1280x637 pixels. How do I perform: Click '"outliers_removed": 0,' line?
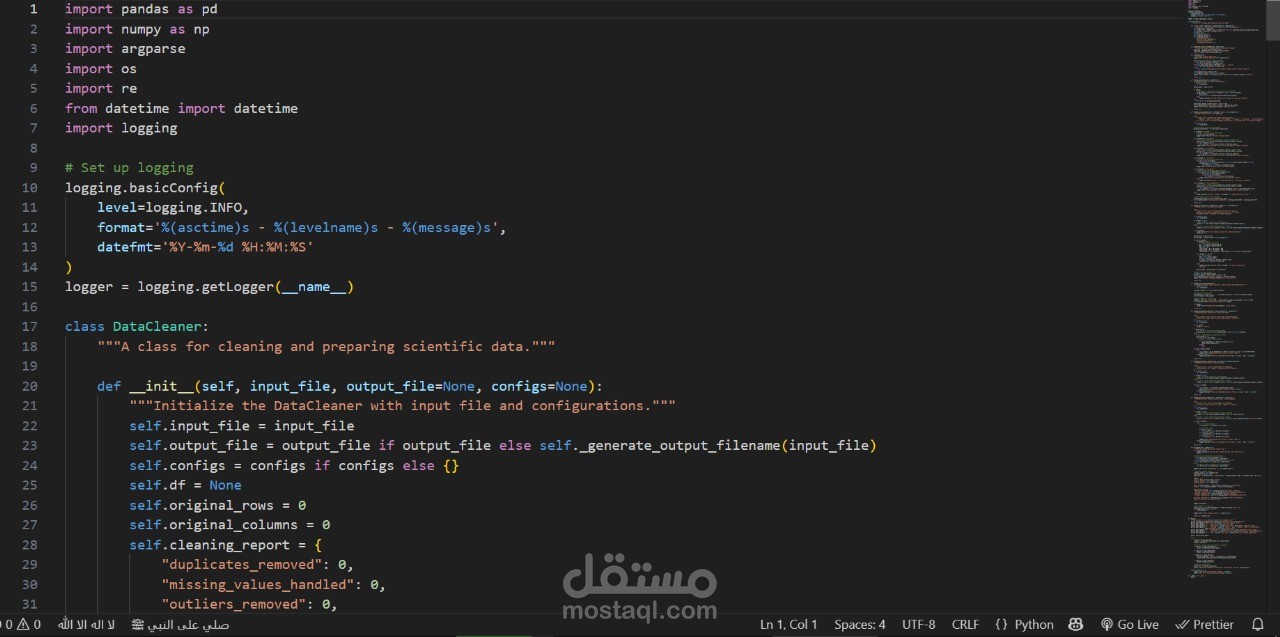pos(249,604)
